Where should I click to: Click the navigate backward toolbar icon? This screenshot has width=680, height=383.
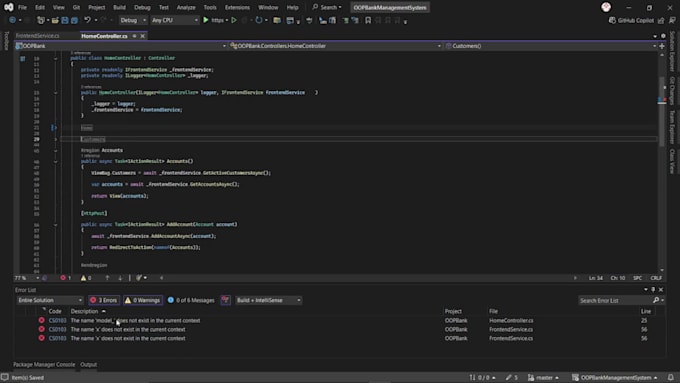coord(13,20)
